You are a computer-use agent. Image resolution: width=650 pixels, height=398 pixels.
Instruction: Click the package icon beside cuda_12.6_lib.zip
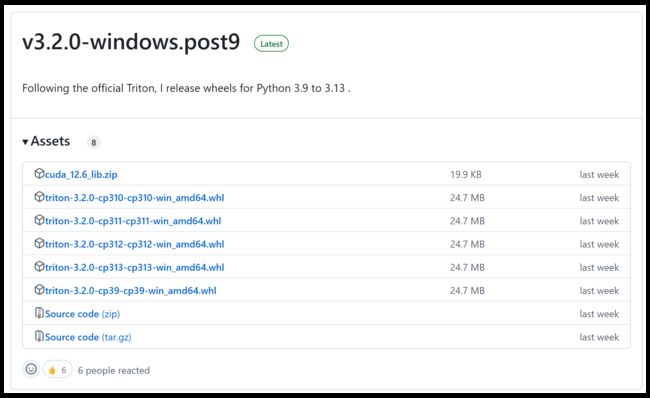pyautogui.click(x=39, y=174)
